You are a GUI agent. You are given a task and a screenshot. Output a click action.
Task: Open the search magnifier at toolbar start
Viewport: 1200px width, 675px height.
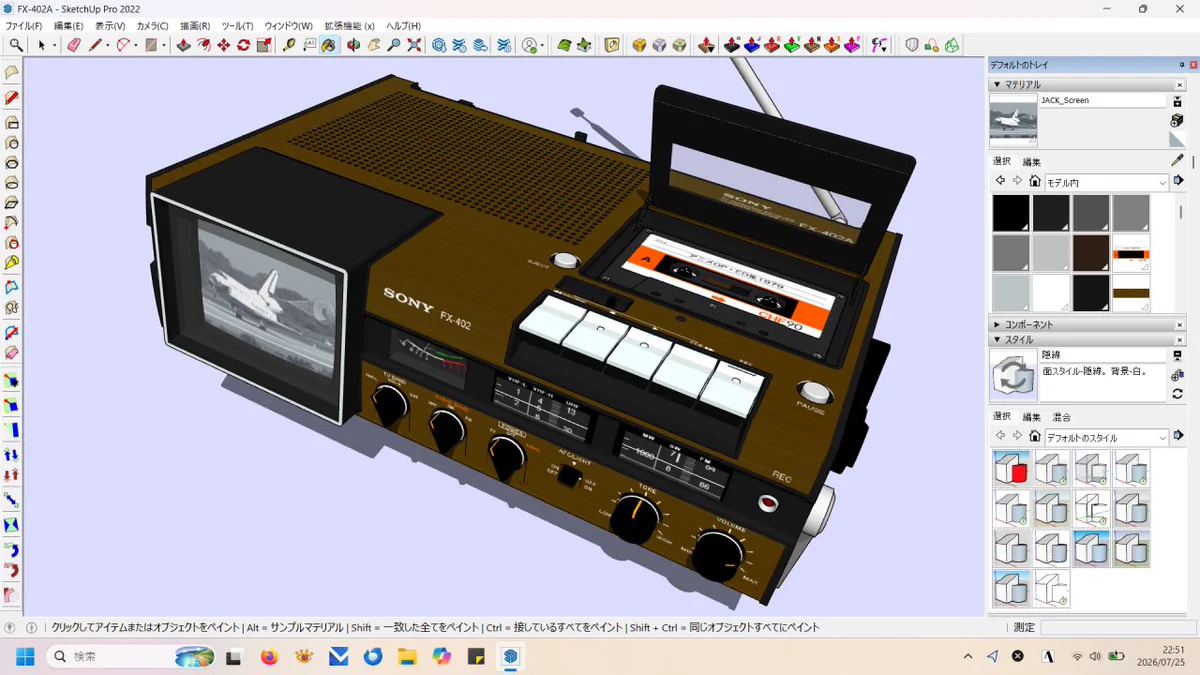[16, 45]
